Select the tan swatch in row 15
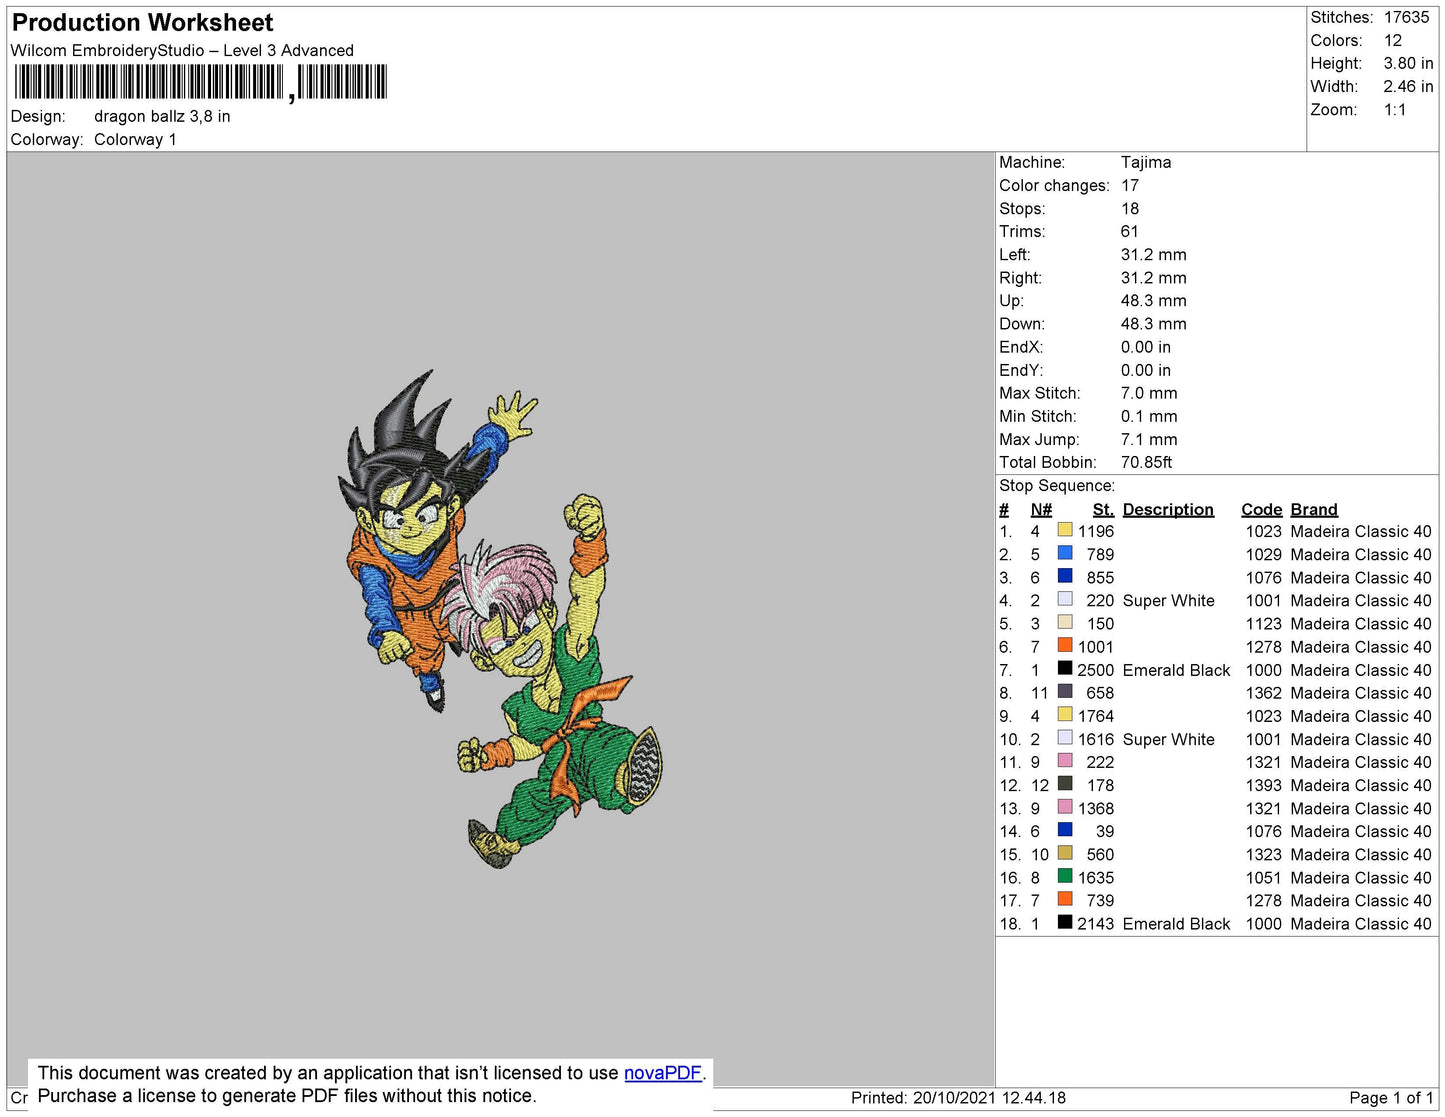Image resolution: width=1445 pixels, height=1117 pixels. coord(1065,853)
